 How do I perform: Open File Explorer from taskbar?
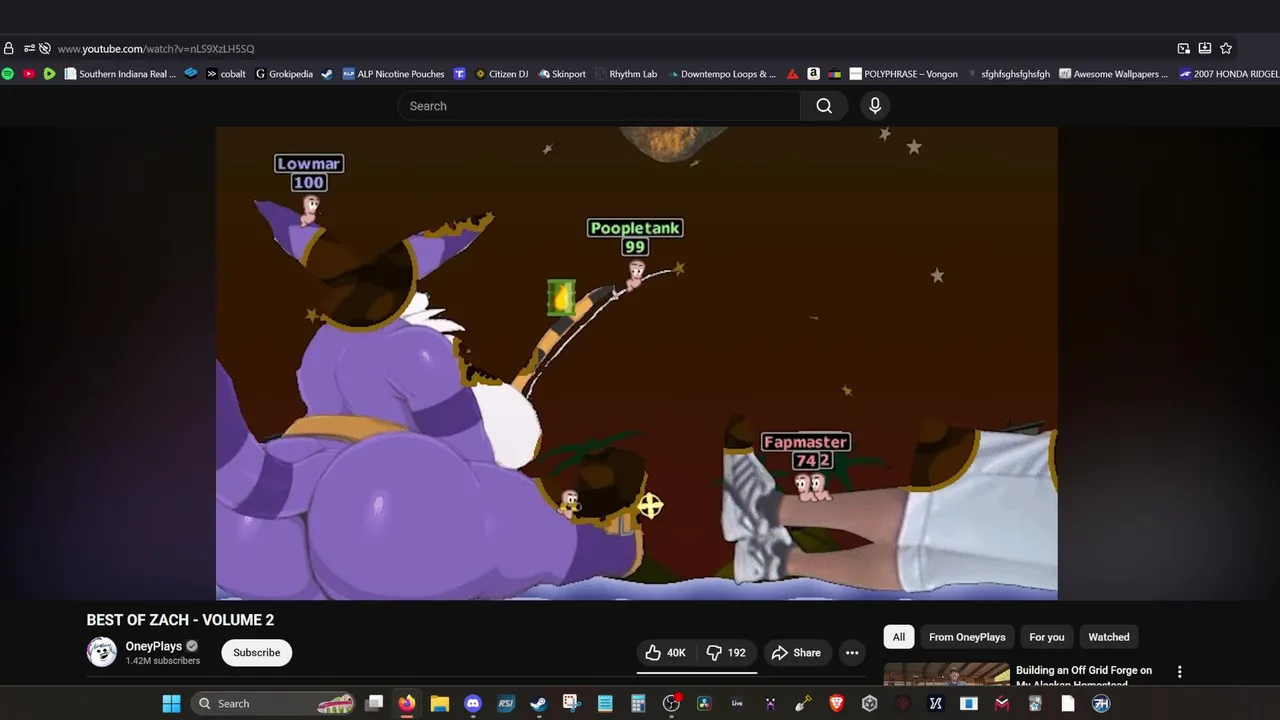pyautogui.click(x=440, y=704)
